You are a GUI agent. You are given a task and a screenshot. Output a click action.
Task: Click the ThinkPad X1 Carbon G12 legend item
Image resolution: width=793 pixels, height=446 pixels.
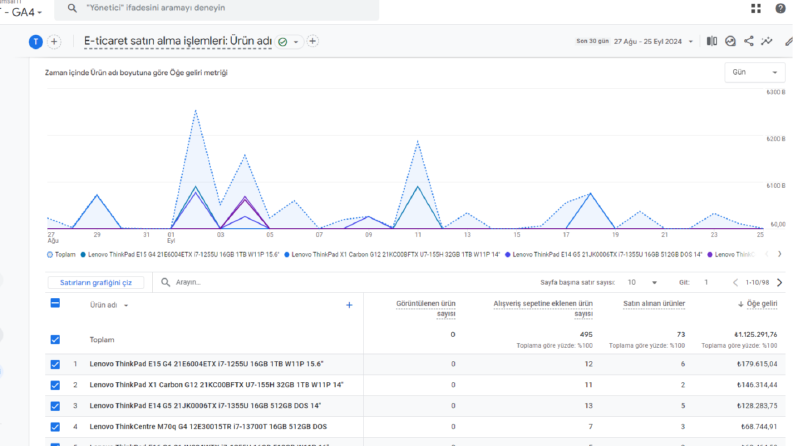click(392, 254)
